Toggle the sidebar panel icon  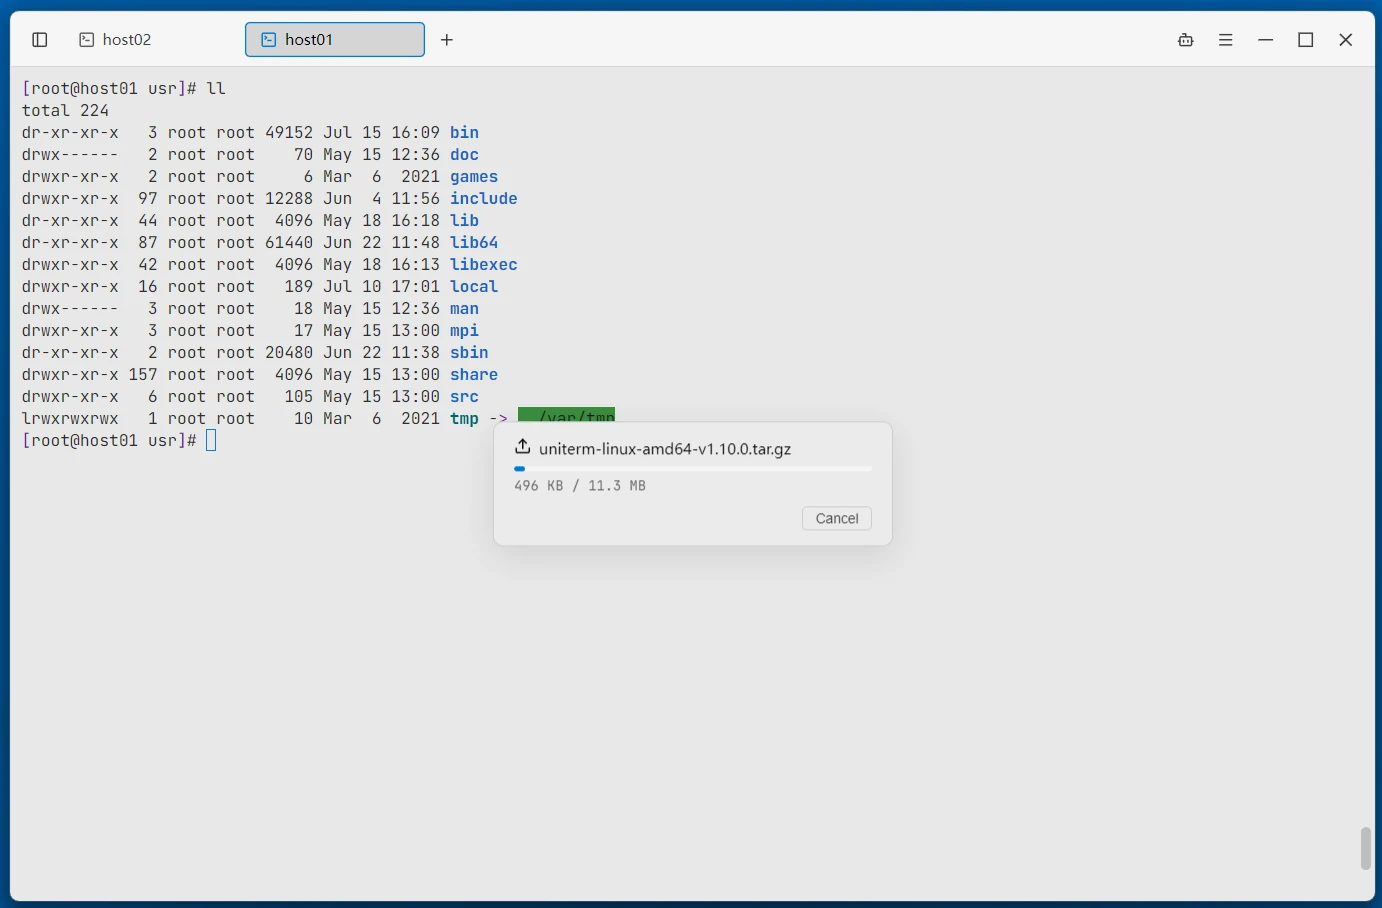[40, 40]
